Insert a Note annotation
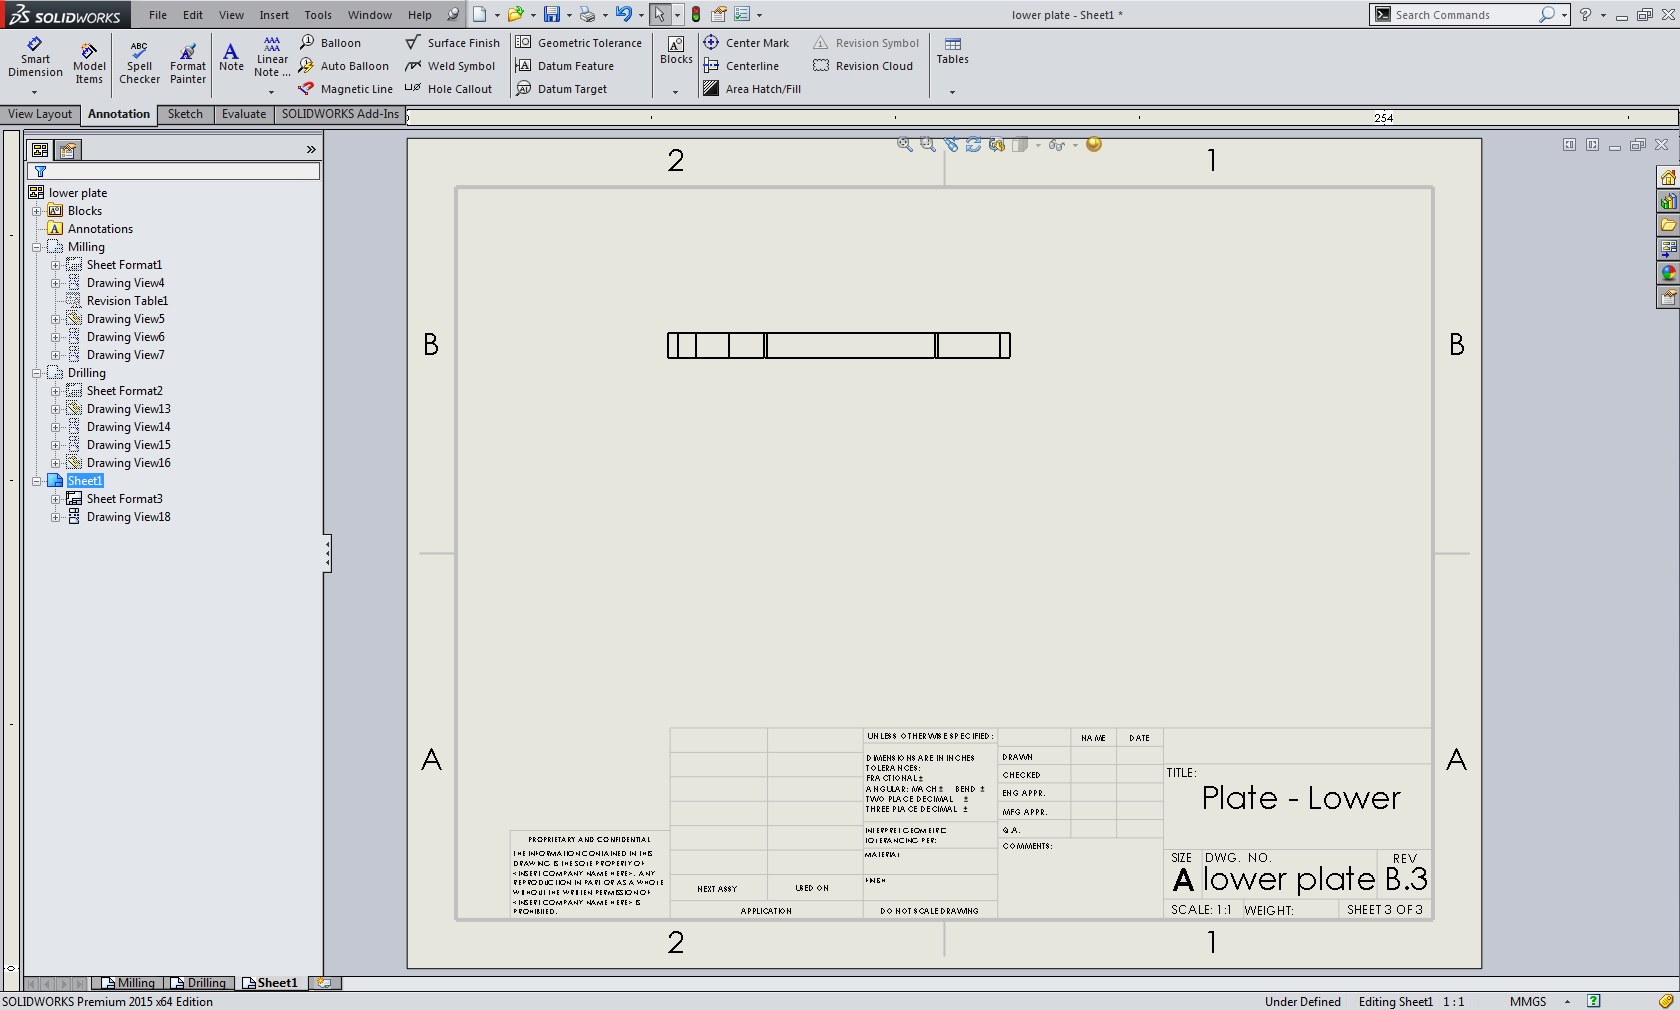This screenshot has height=1010, width=1680. pyautogui.click(x=231, y=57)
